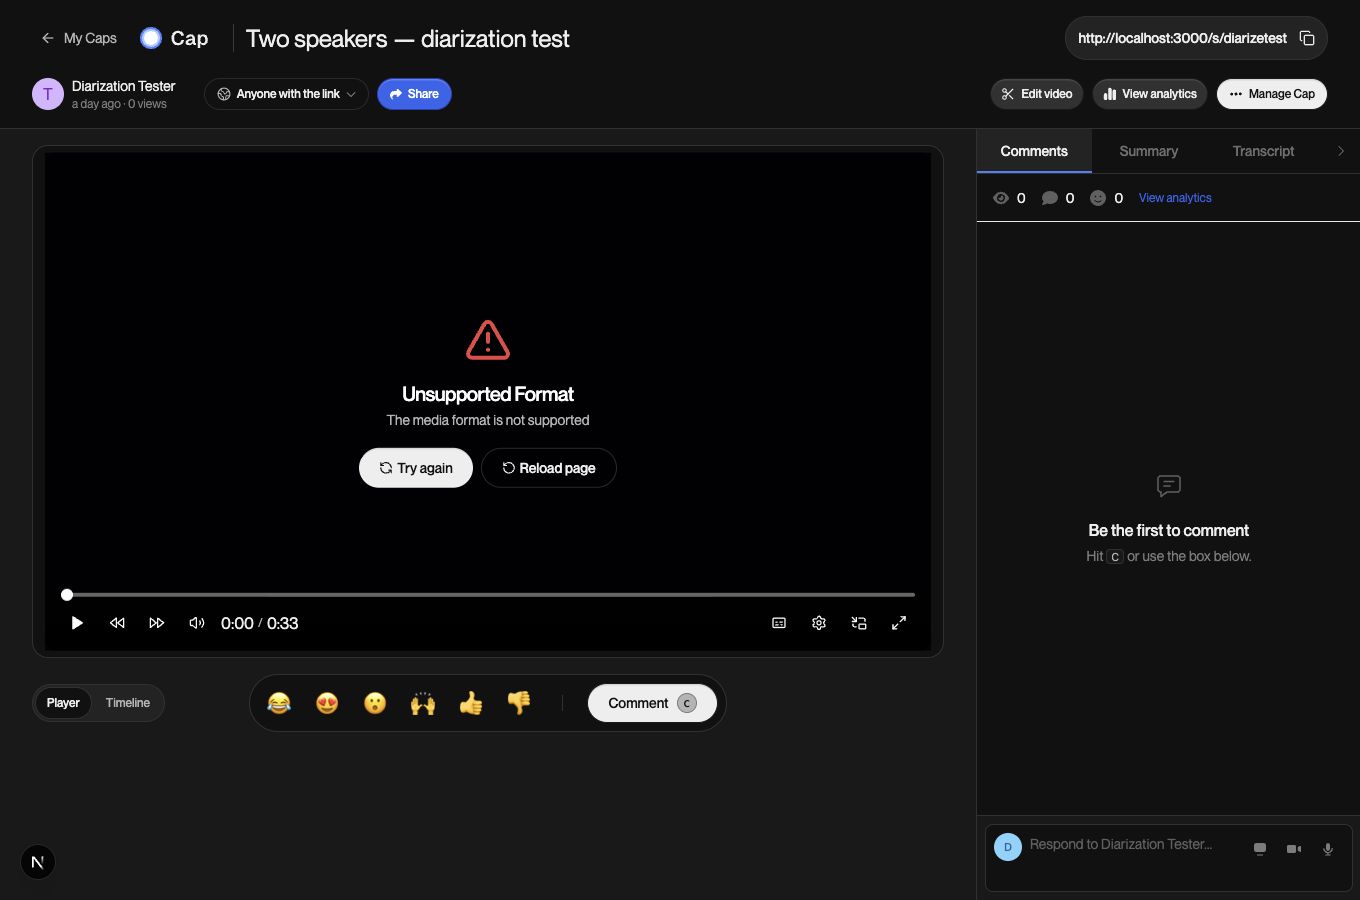Enter fullscreen with the expand icon
This screenshot has width=1360, height=900.
pos(899,623)
